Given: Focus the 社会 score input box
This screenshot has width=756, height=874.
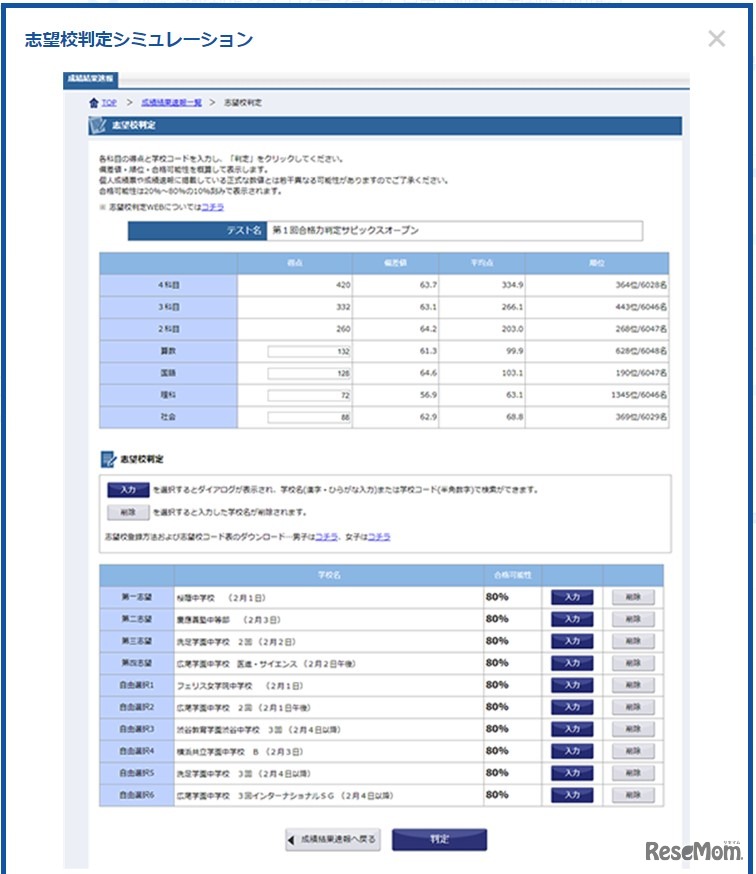Looking at the screenshot, I should [308, 418].
